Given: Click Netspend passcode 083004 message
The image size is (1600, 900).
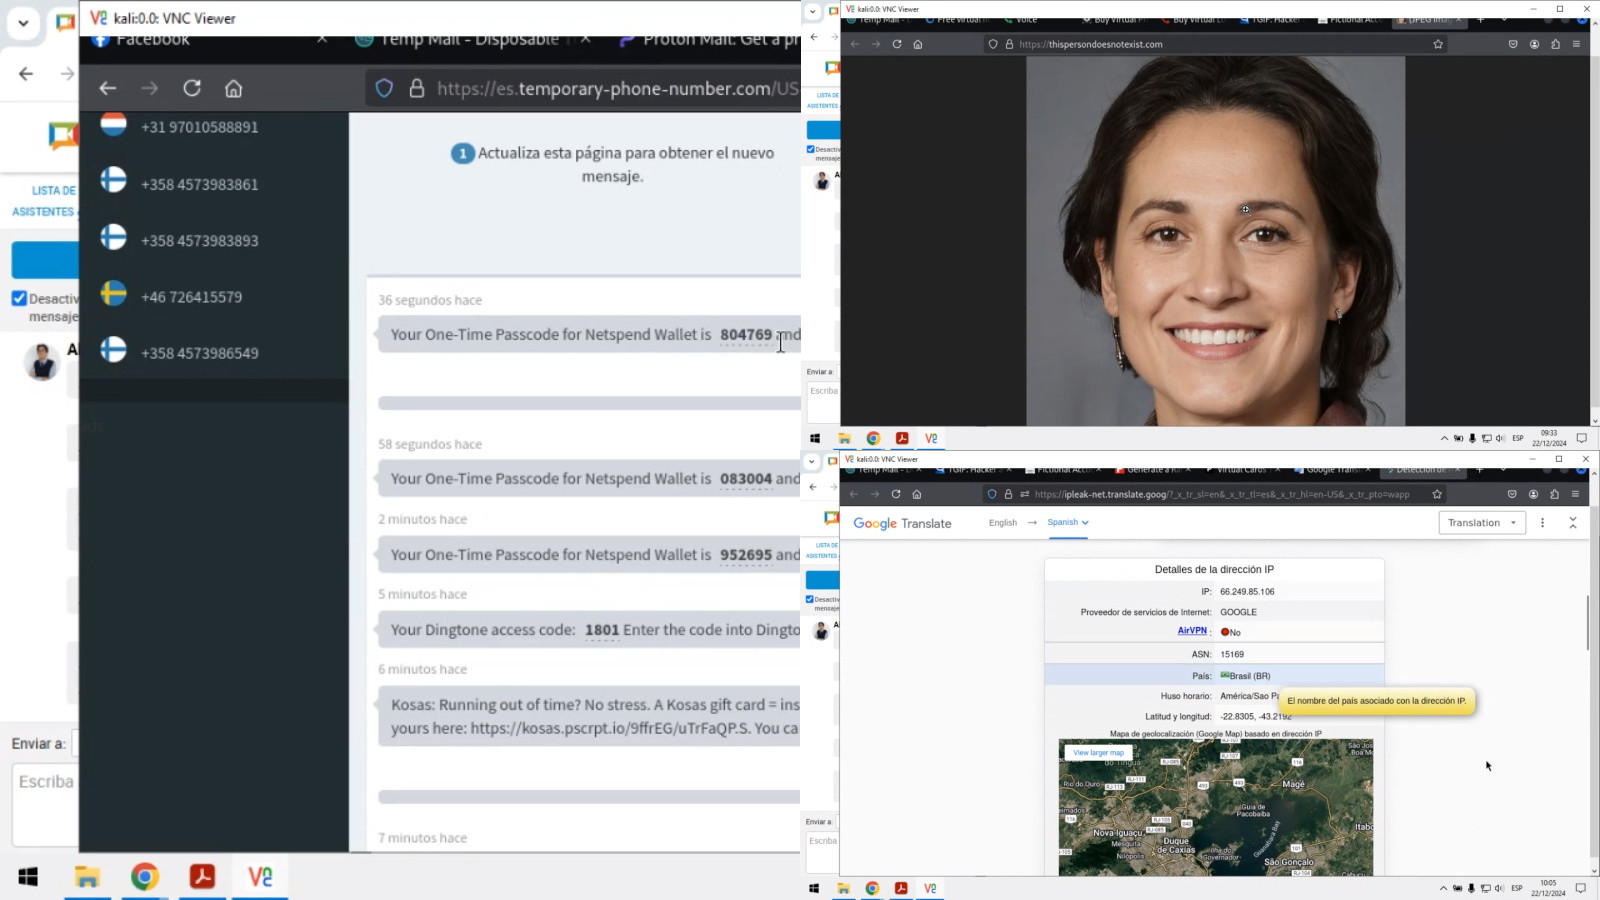Looking at the screenshot, I should (x=590, y=479).
